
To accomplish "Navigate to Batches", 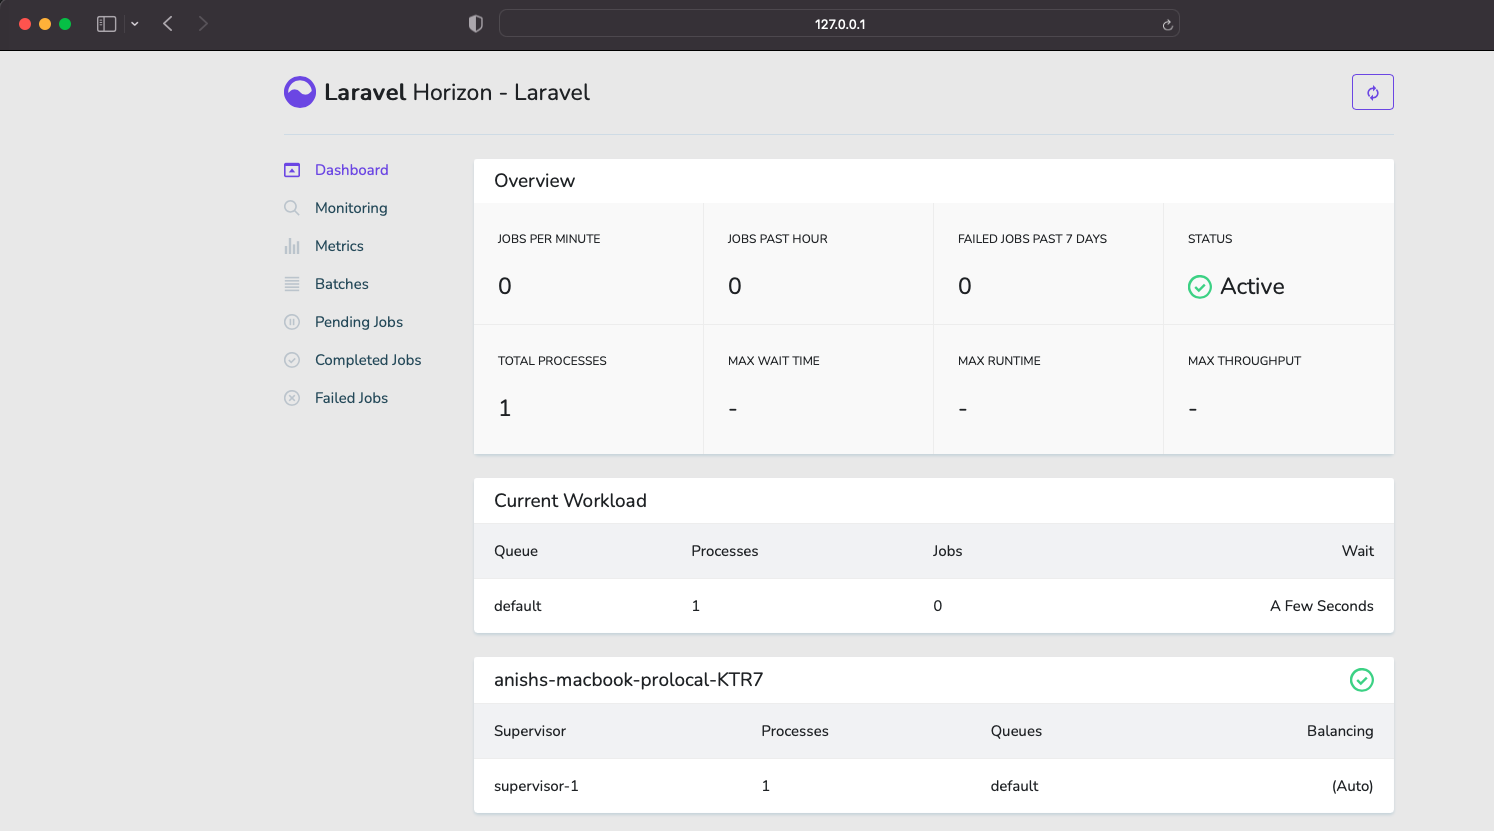I will [342, 284].
